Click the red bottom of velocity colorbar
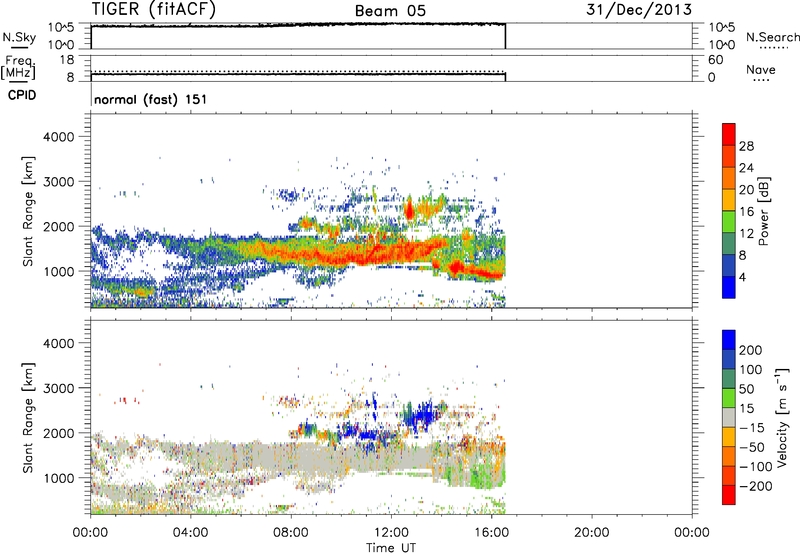Viewport: 800px width, 554px height. (729, 495)
